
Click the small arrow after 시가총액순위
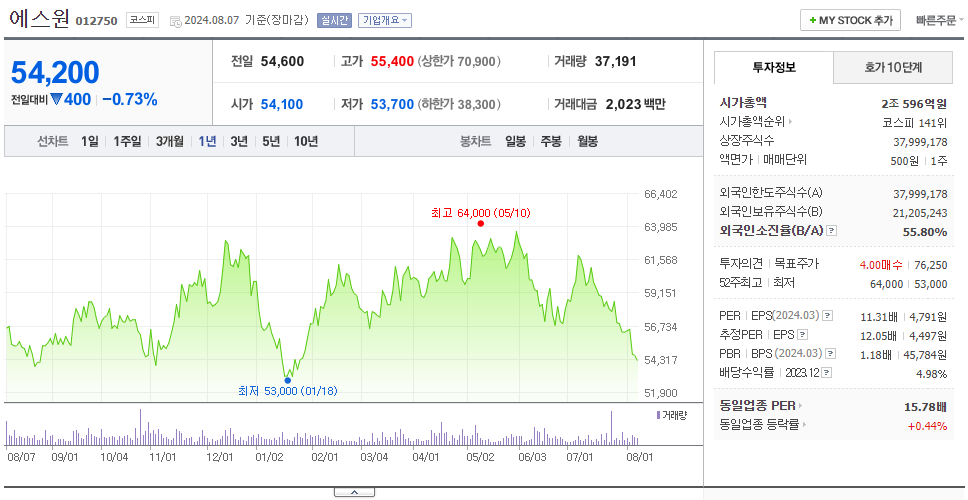(790, 122)
